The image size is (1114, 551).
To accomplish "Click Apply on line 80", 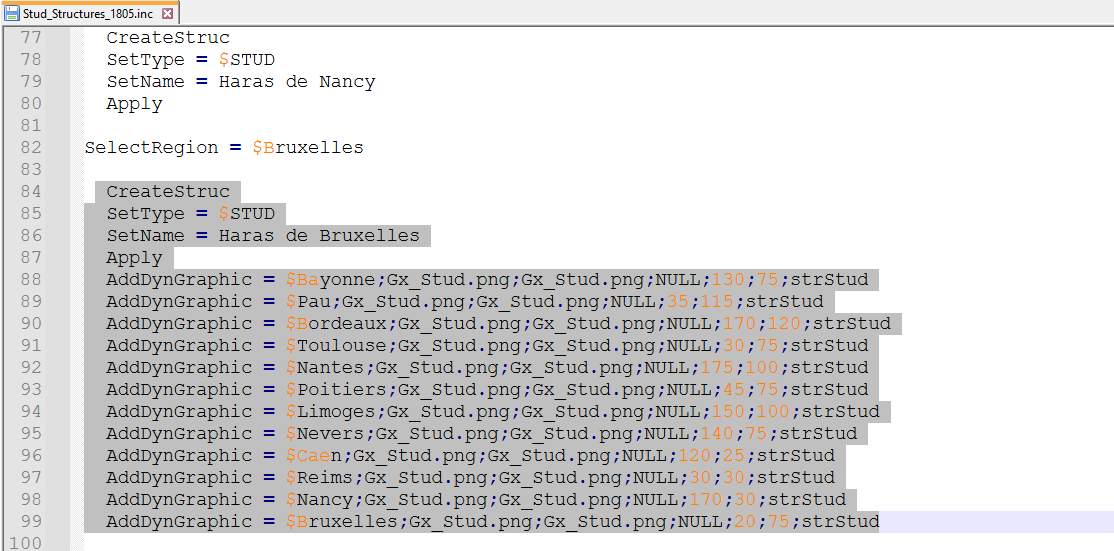I will 134,104.
